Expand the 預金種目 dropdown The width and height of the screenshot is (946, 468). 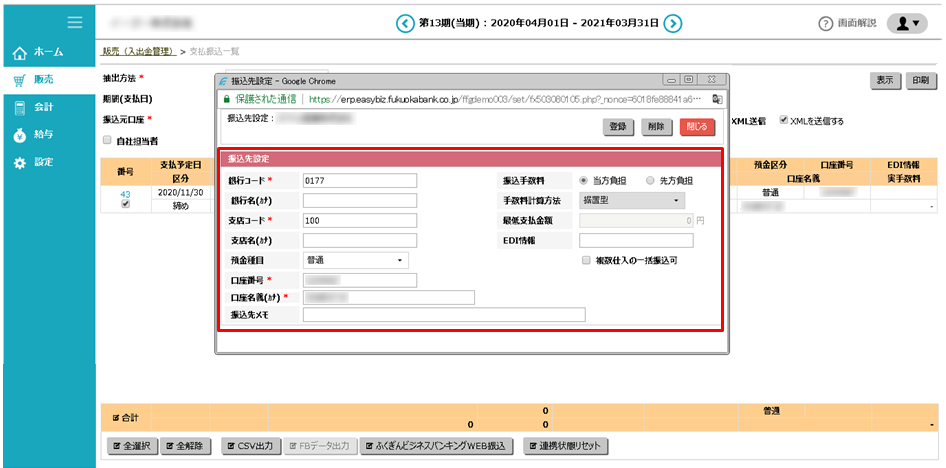[x=355, y=260]
